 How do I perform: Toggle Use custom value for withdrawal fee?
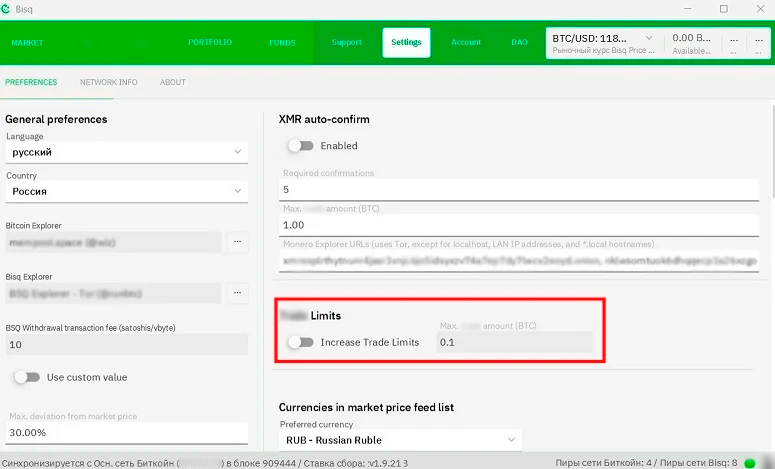[27, 377]
